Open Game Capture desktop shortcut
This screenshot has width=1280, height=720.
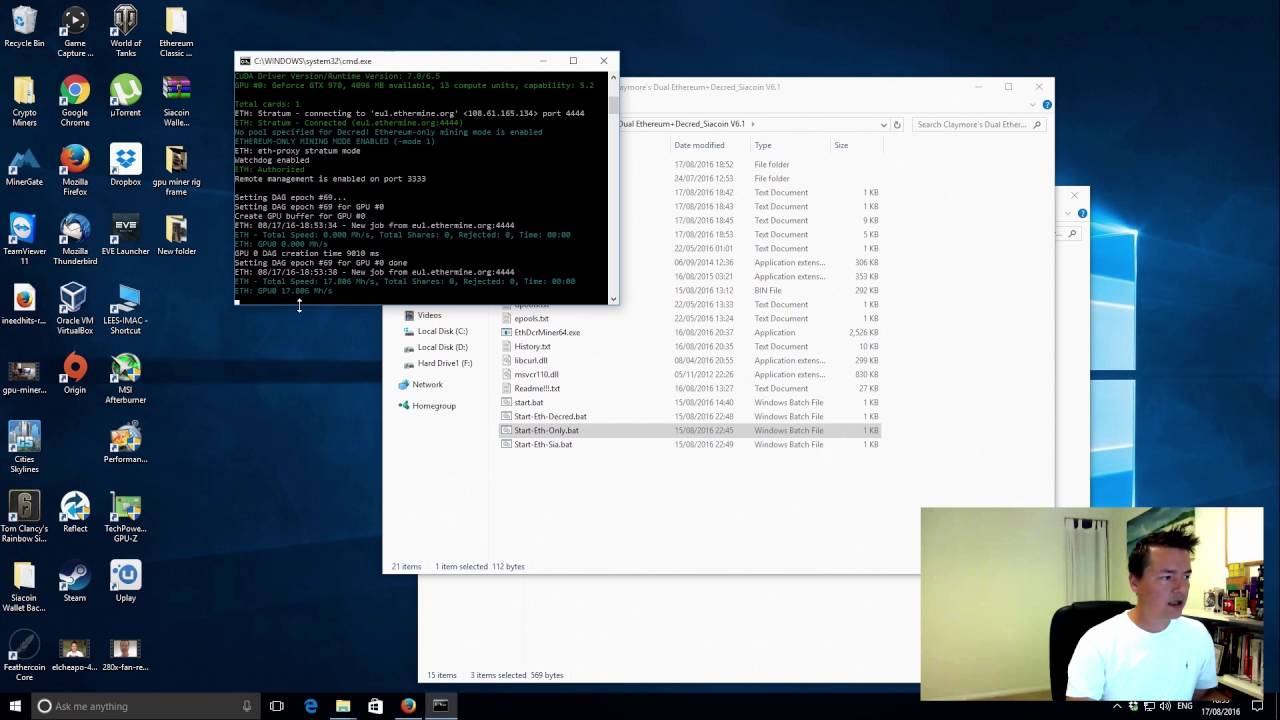(x=75, y=32)
